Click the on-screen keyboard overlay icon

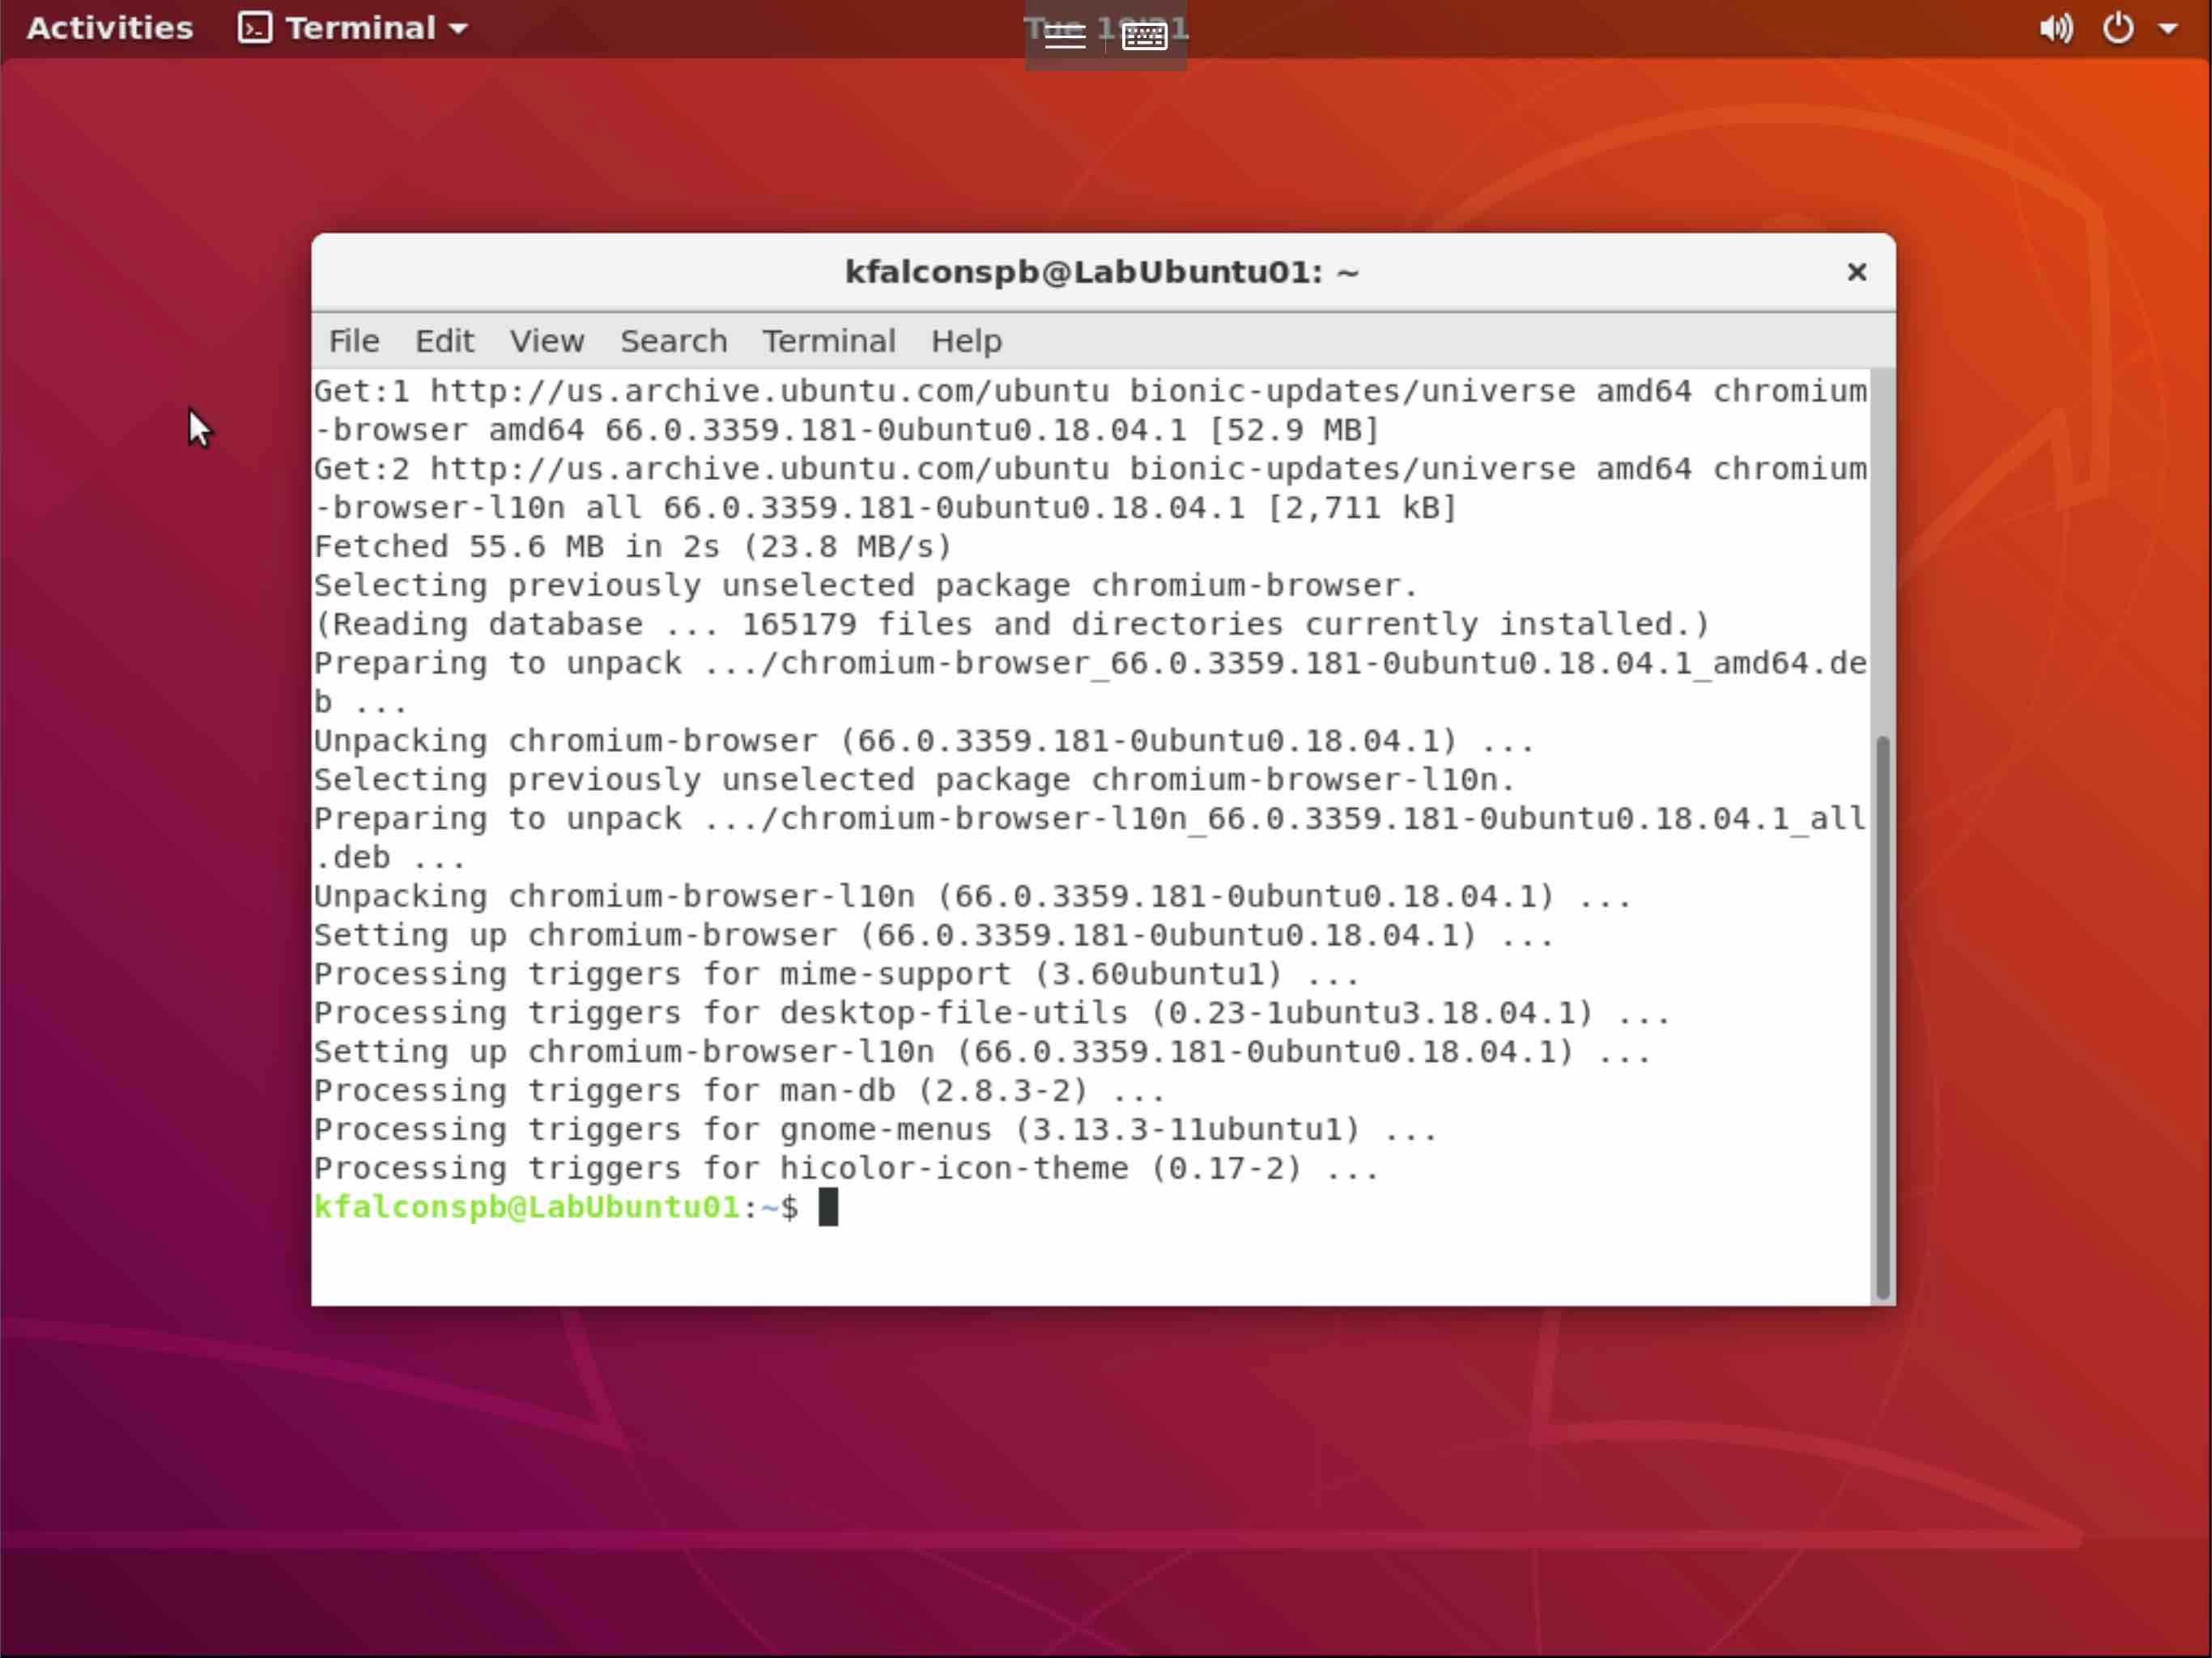click(x=1144, y=36)
